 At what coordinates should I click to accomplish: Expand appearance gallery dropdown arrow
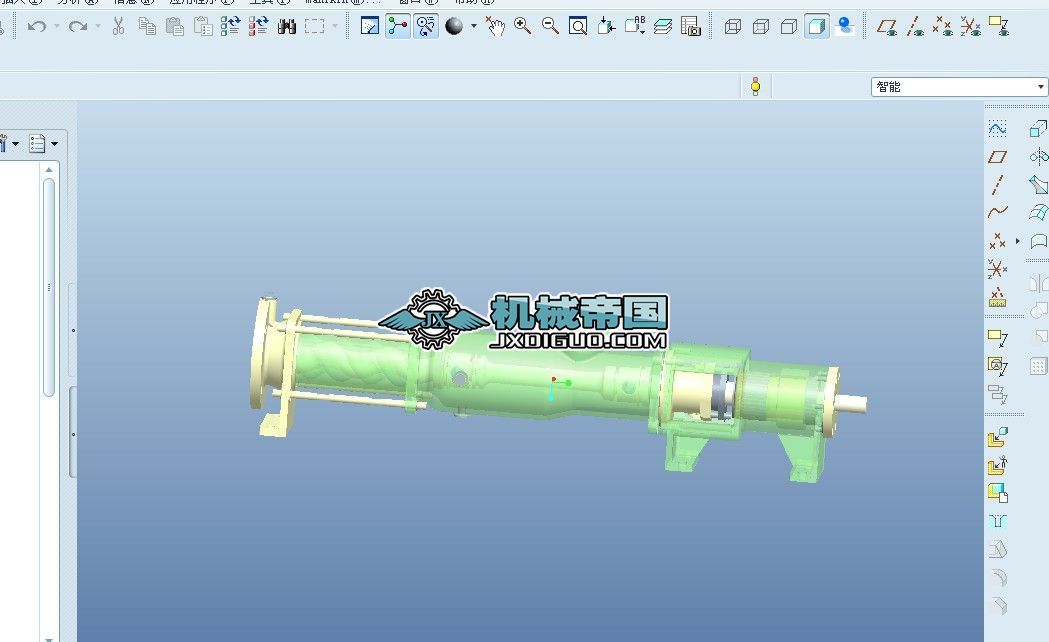(474, 26)
